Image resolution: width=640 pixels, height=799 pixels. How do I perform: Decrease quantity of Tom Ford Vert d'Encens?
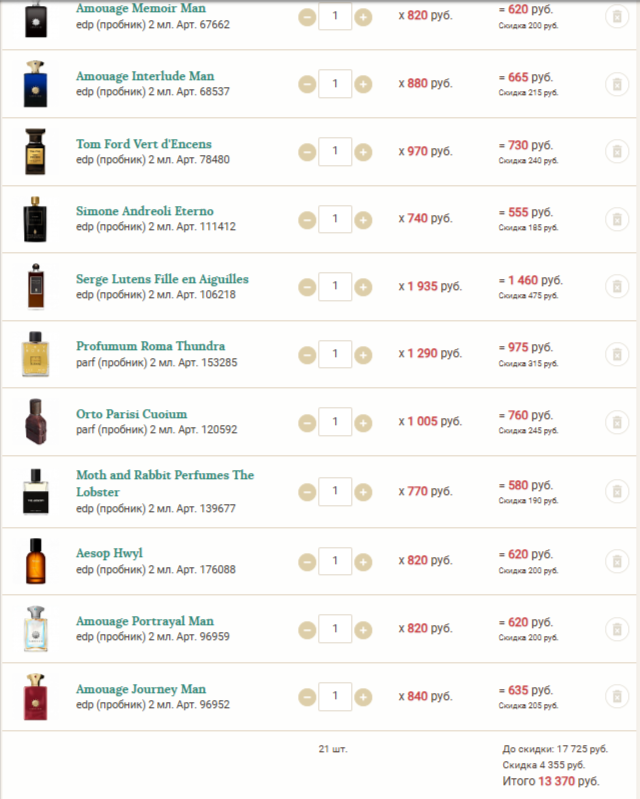[x=307, y=152]
